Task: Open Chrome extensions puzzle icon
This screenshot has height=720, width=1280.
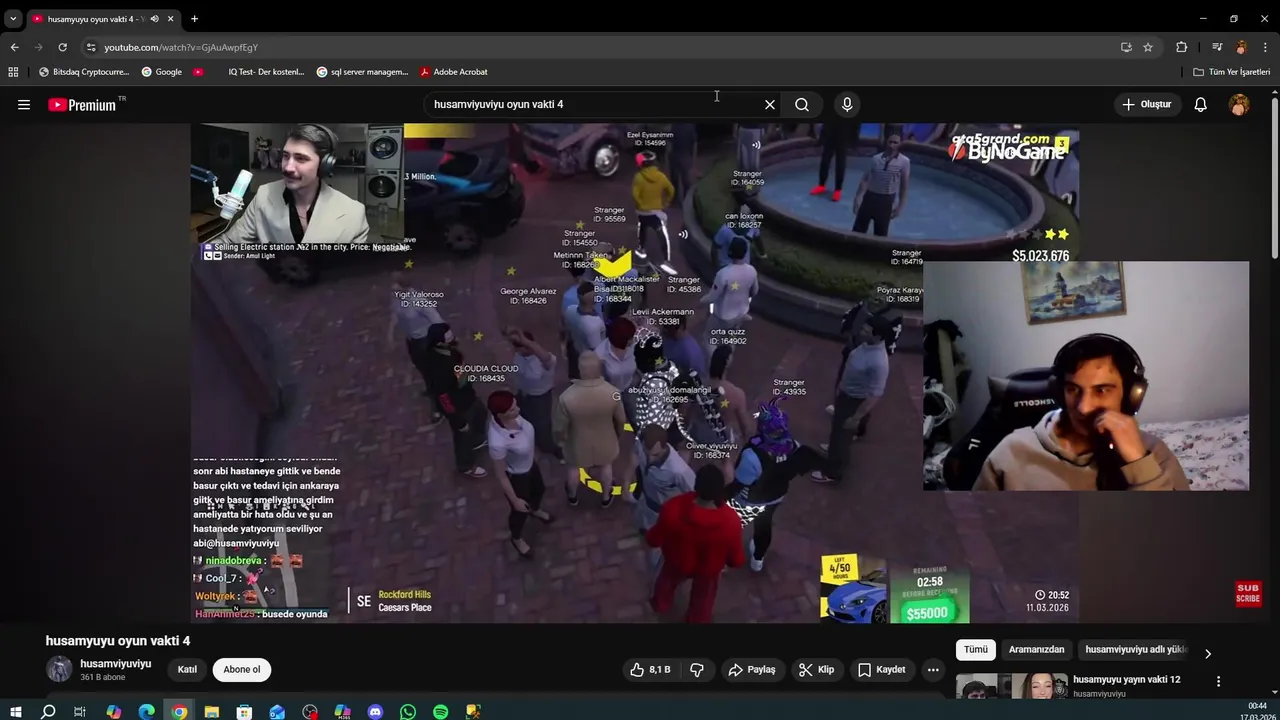Action: click(1182, 47)
